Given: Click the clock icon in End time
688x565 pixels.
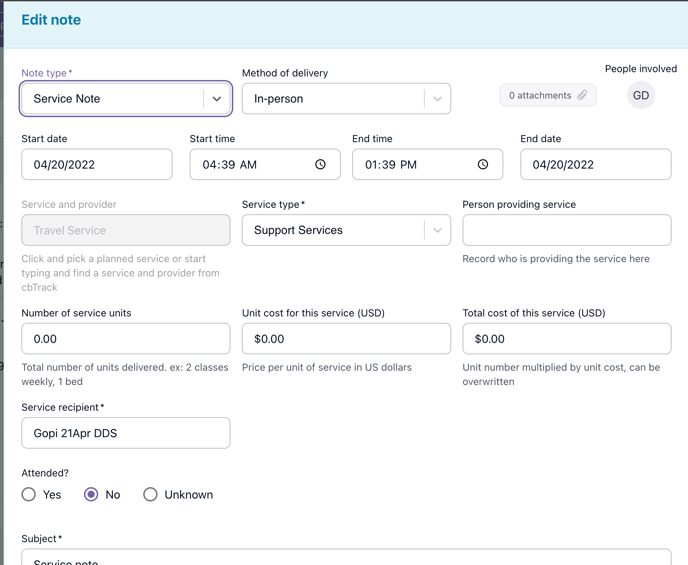Looking at the screenshot, I should pos(483,164).
